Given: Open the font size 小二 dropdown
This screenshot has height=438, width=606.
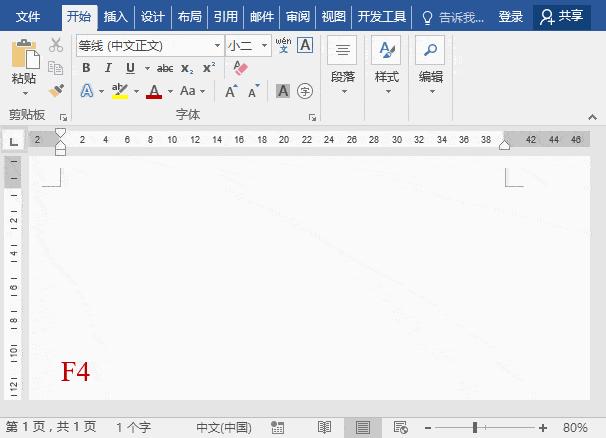Looking at the screenshot, I should (264, 46).
